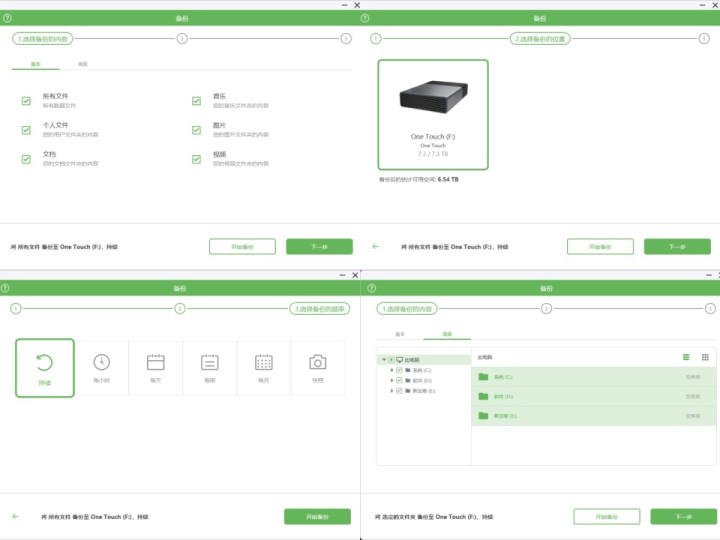This screenshot has width=720, height=540.
Task: Select the 每周 weekly schedule icon
Action: tap(209, 363)
